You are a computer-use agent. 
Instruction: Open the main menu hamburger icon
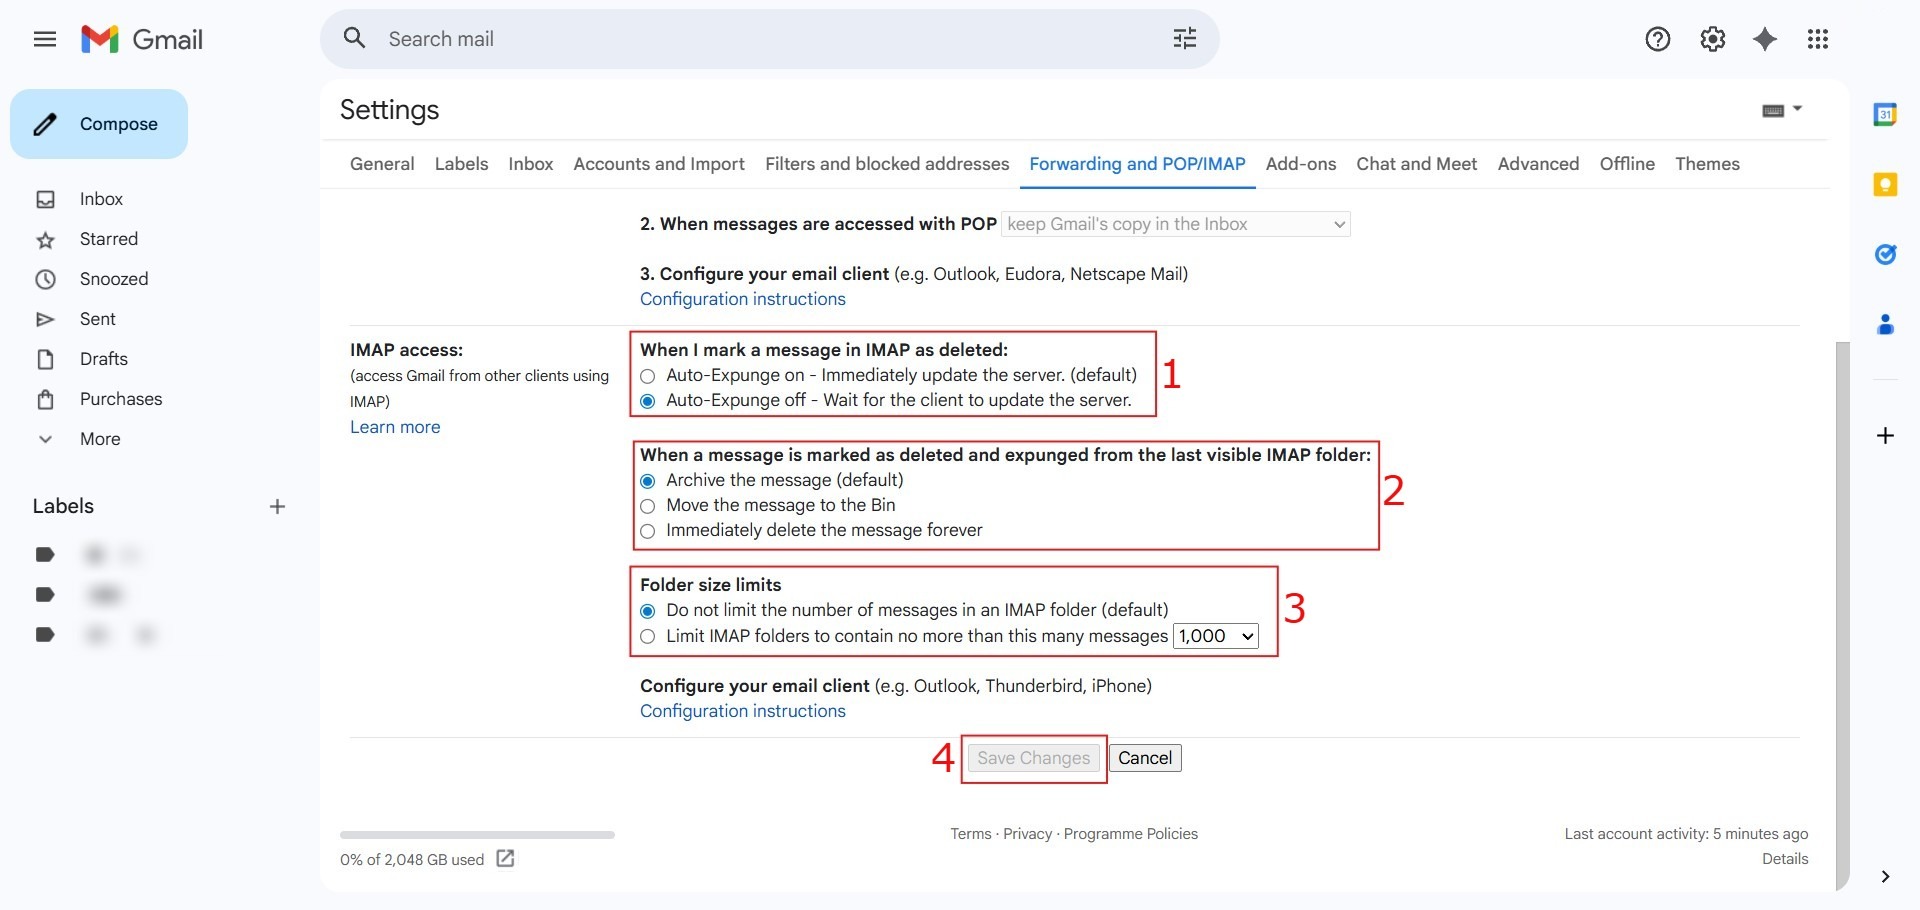point(45,39)
